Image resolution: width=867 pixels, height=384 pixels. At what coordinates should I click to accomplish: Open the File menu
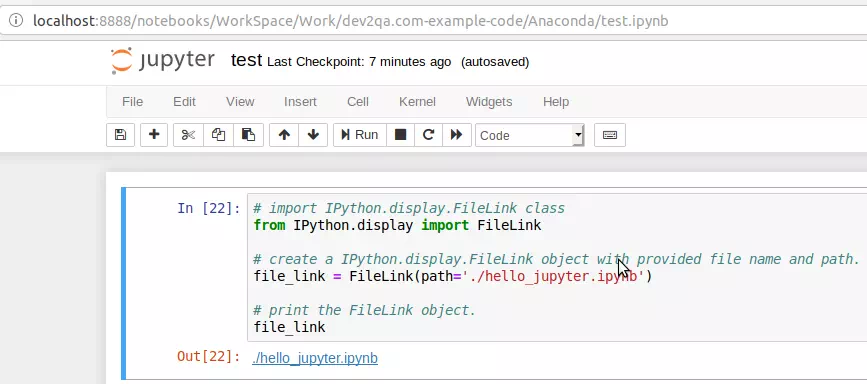(x=133, y=102)
